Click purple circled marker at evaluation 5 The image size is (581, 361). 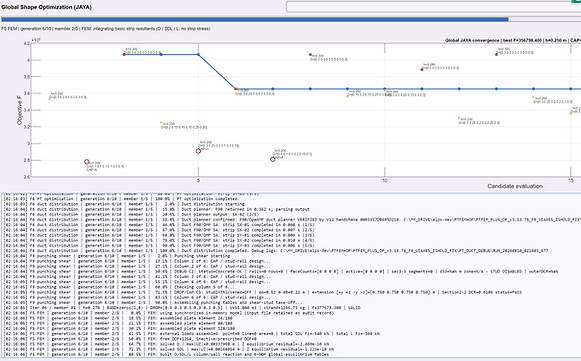point(198,151)
